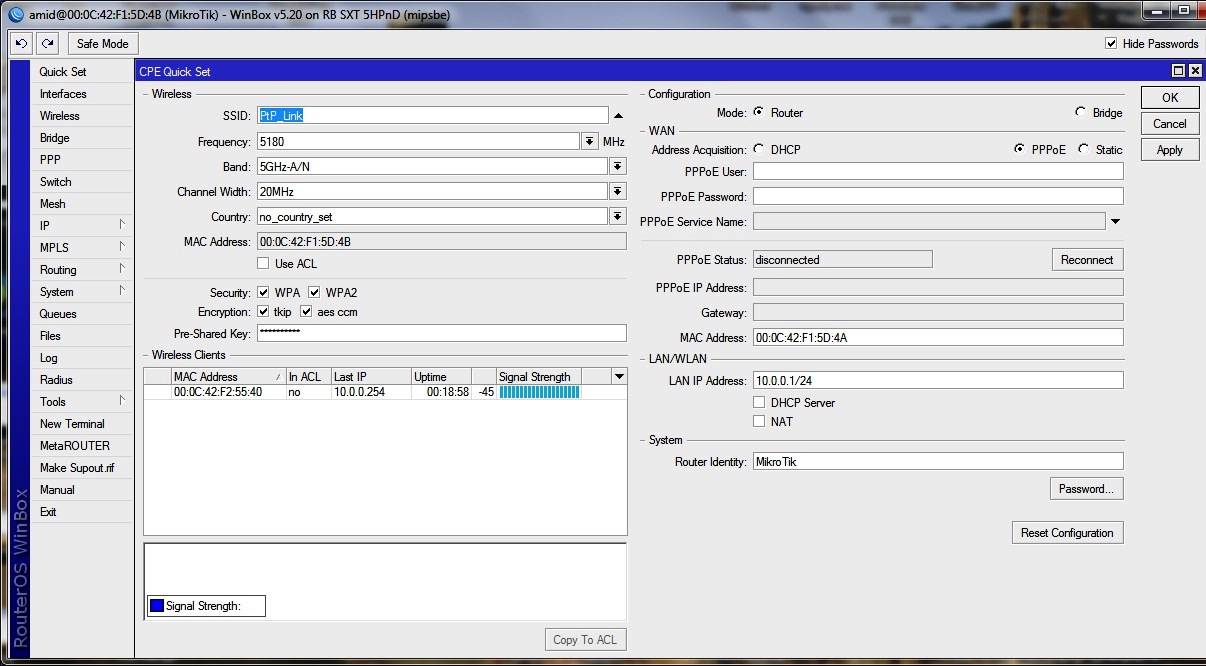Enable the Use ACL checkbox

coord(263,264)
